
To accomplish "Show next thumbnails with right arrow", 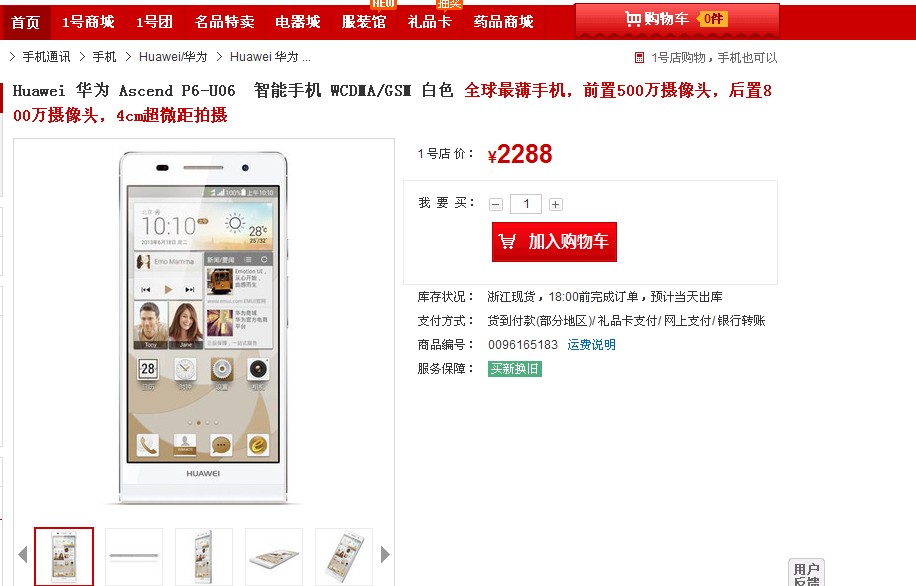I will coord(385,554).
